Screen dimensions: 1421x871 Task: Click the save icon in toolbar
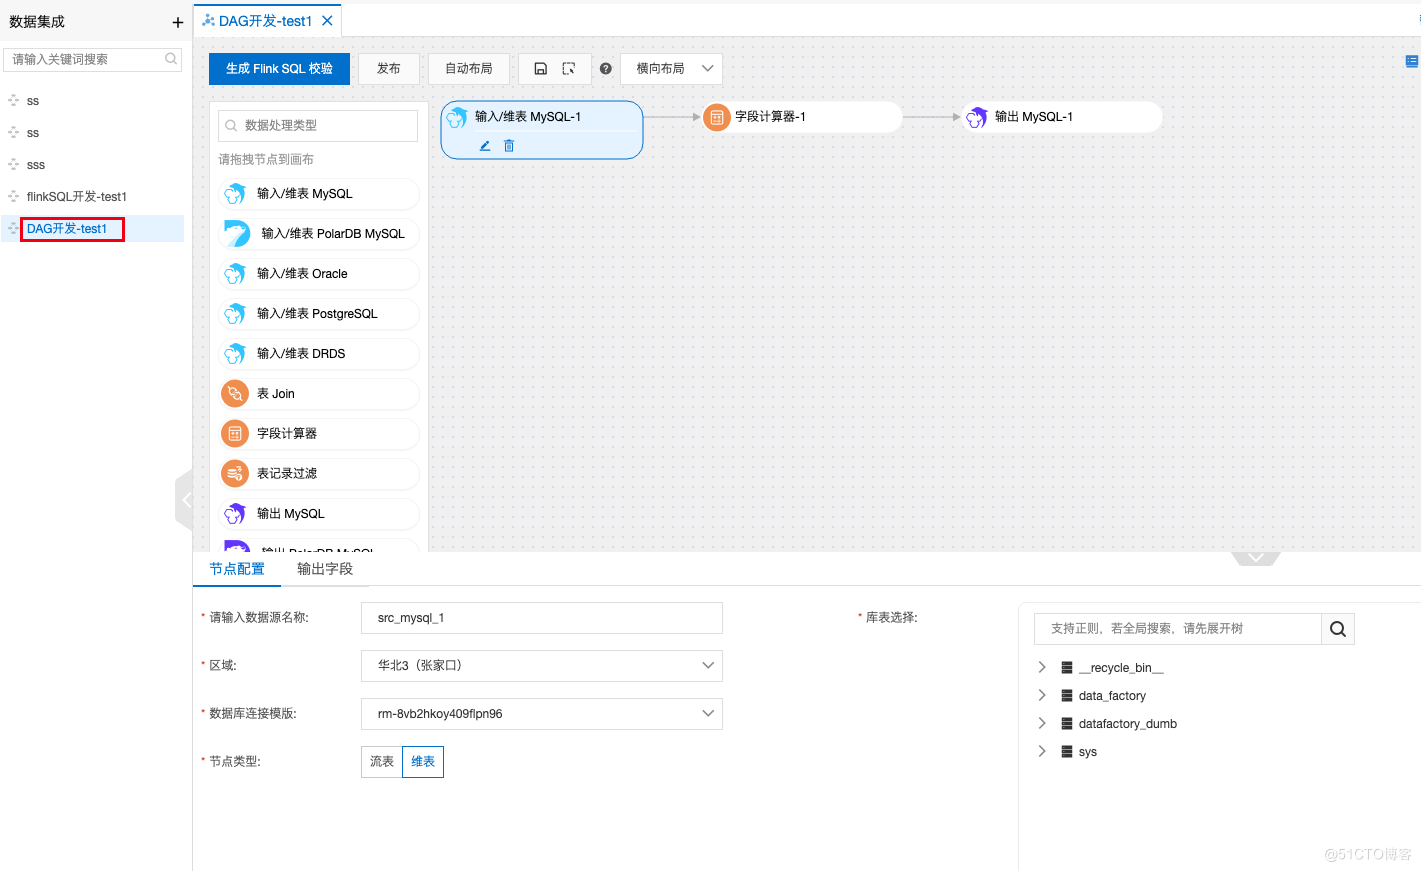(540, 69)
